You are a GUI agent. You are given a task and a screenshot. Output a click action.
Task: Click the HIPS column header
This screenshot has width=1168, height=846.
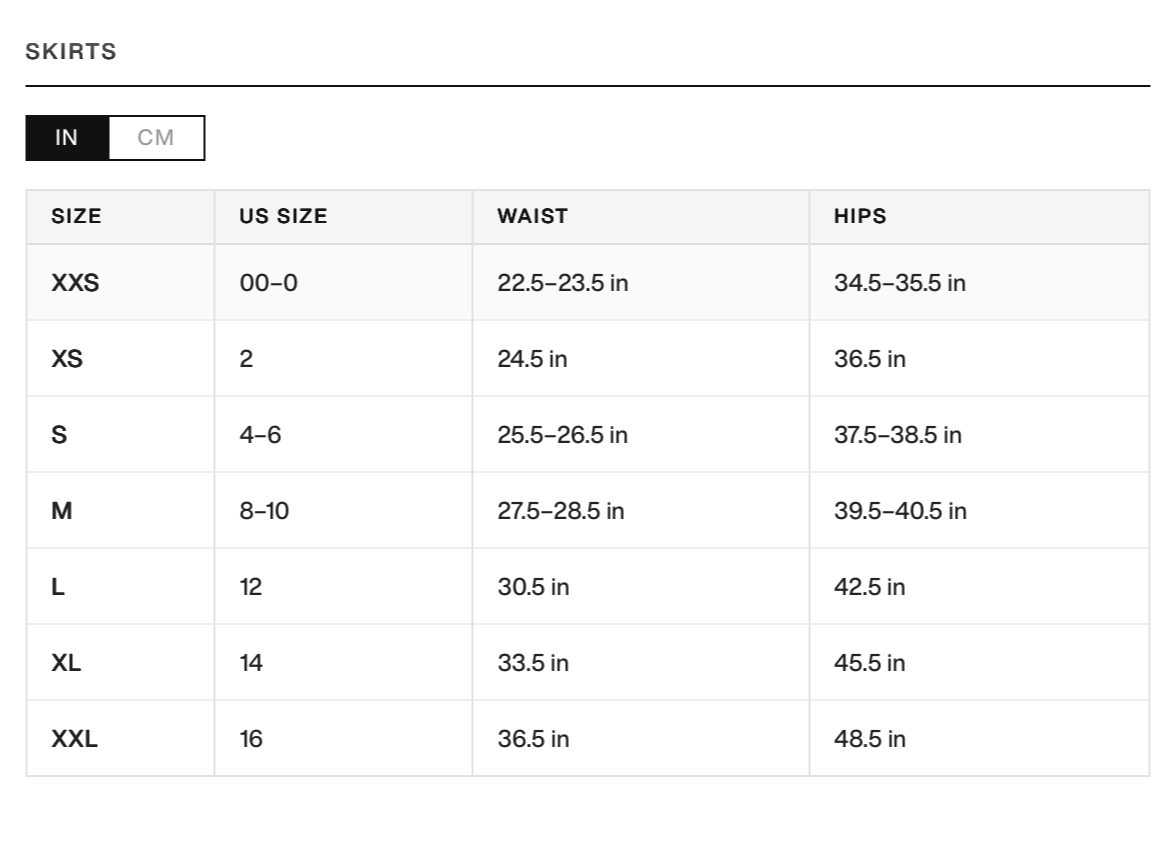[860, 216]
